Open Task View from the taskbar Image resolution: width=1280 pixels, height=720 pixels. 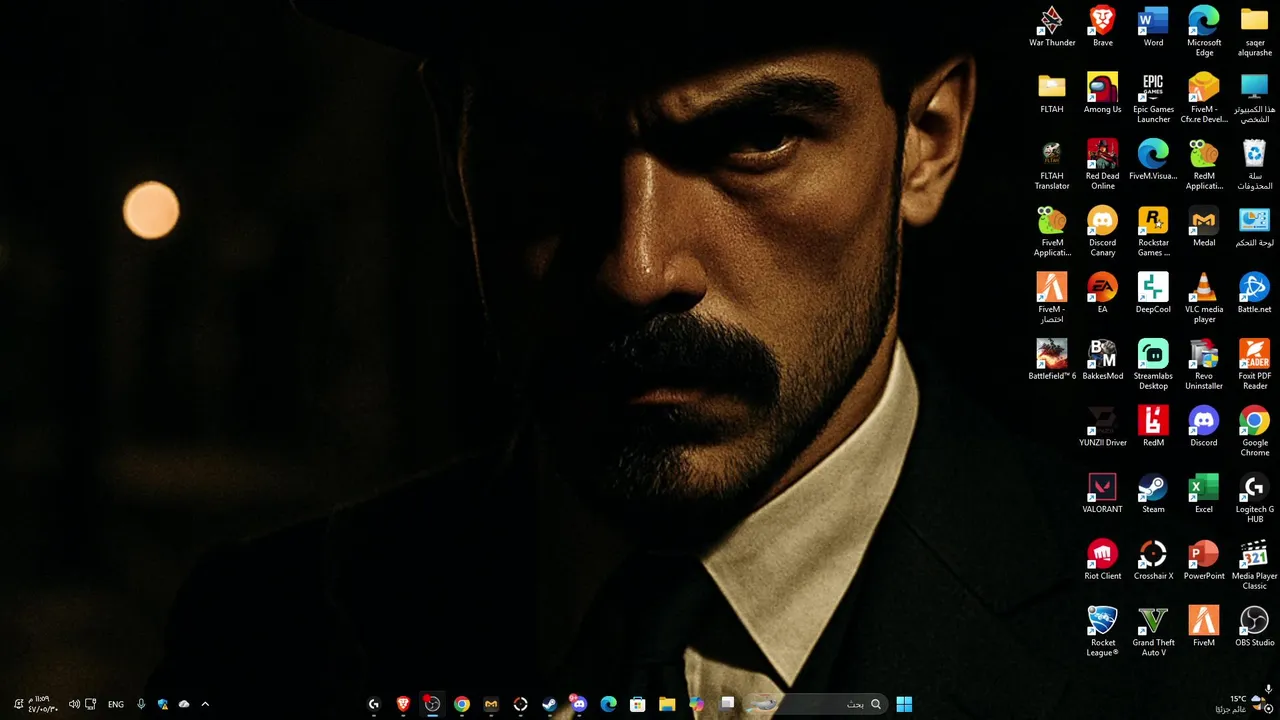point(727,704)
